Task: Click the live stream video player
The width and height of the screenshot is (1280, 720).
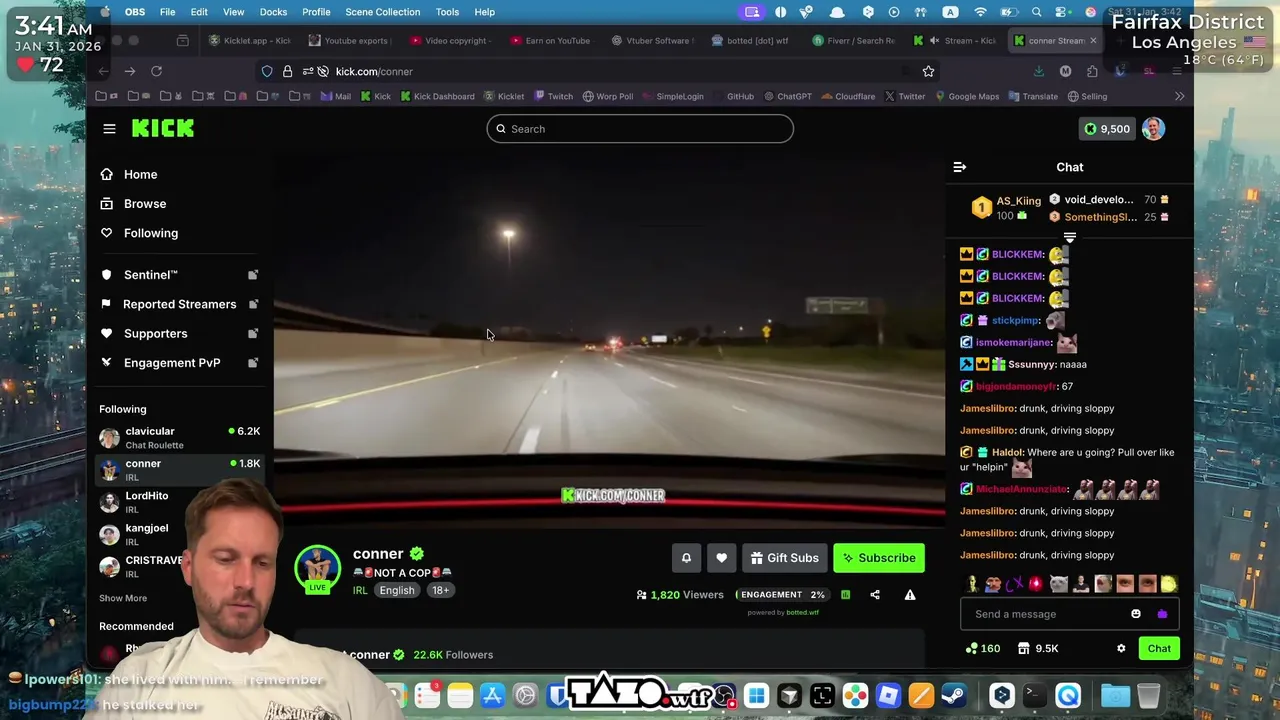Action: tap(610, 340)
